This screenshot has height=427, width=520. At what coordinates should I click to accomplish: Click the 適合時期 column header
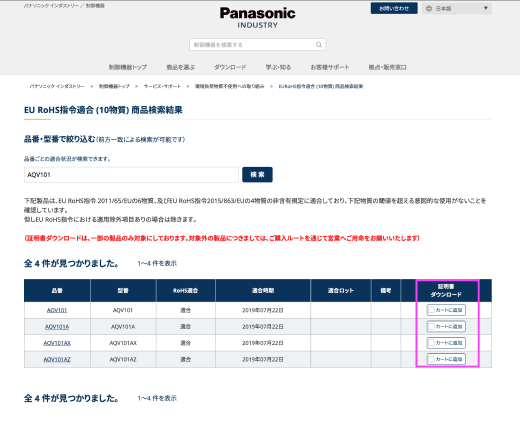point(263,291)
